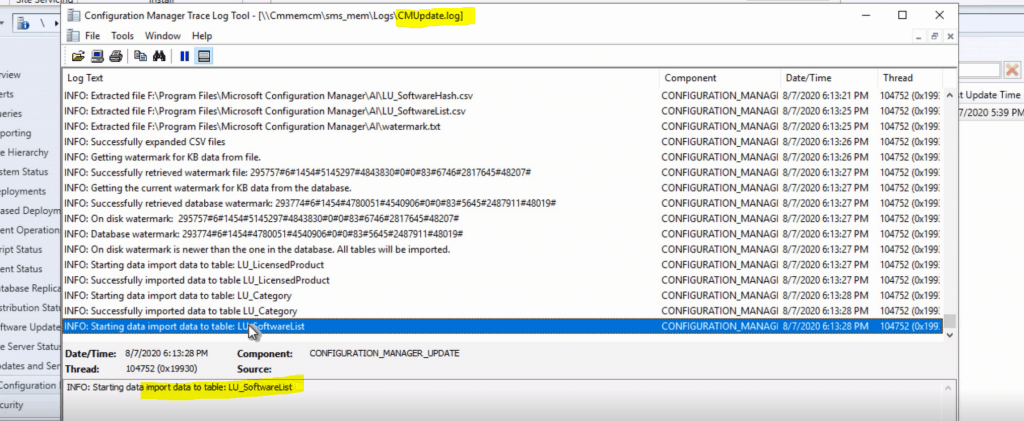The height and width of the screenshot is (421, 1024).
Task: Select 'Successfully retrieved watermark file' row
Action: (x=502, y=172)
